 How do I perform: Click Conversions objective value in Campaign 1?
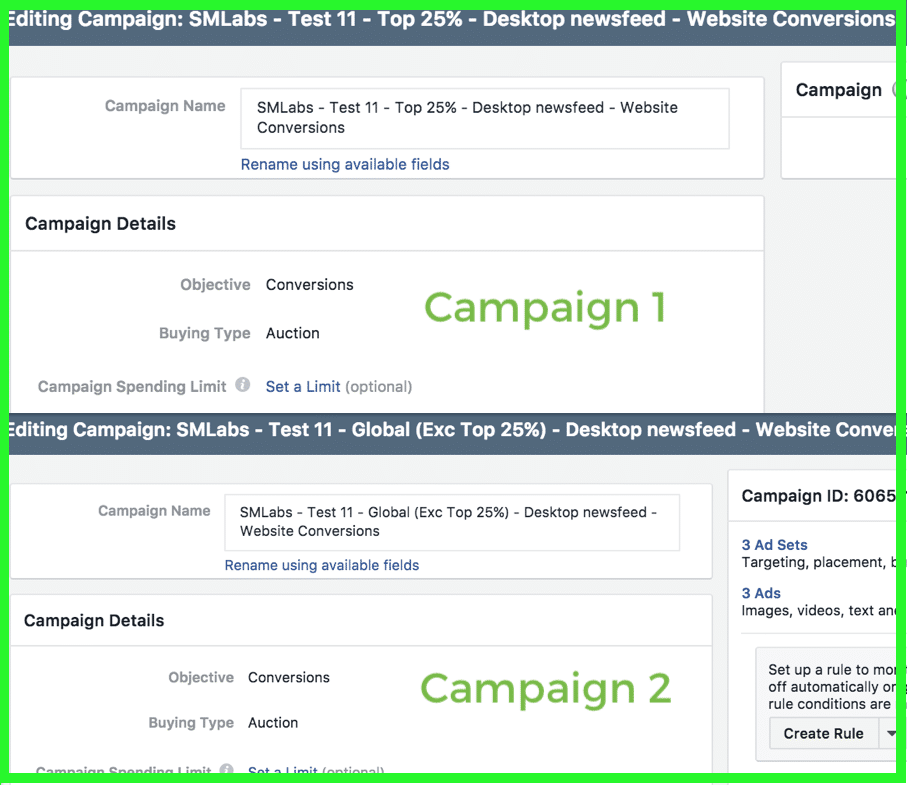(309, 285)
